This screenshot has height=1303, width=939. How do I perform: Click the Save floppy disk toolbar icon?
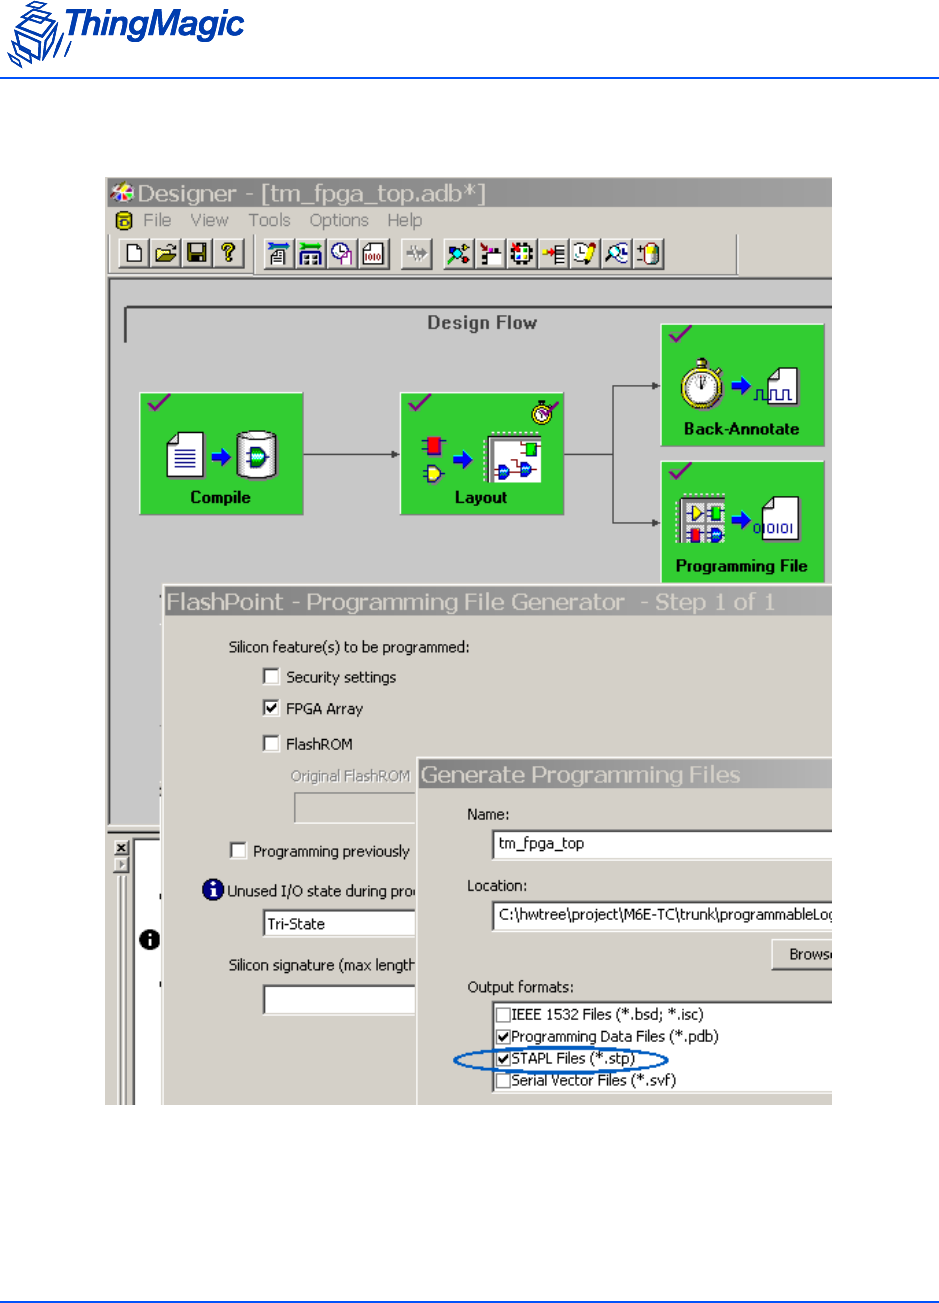pyautogui.click(x=196, y=254)
